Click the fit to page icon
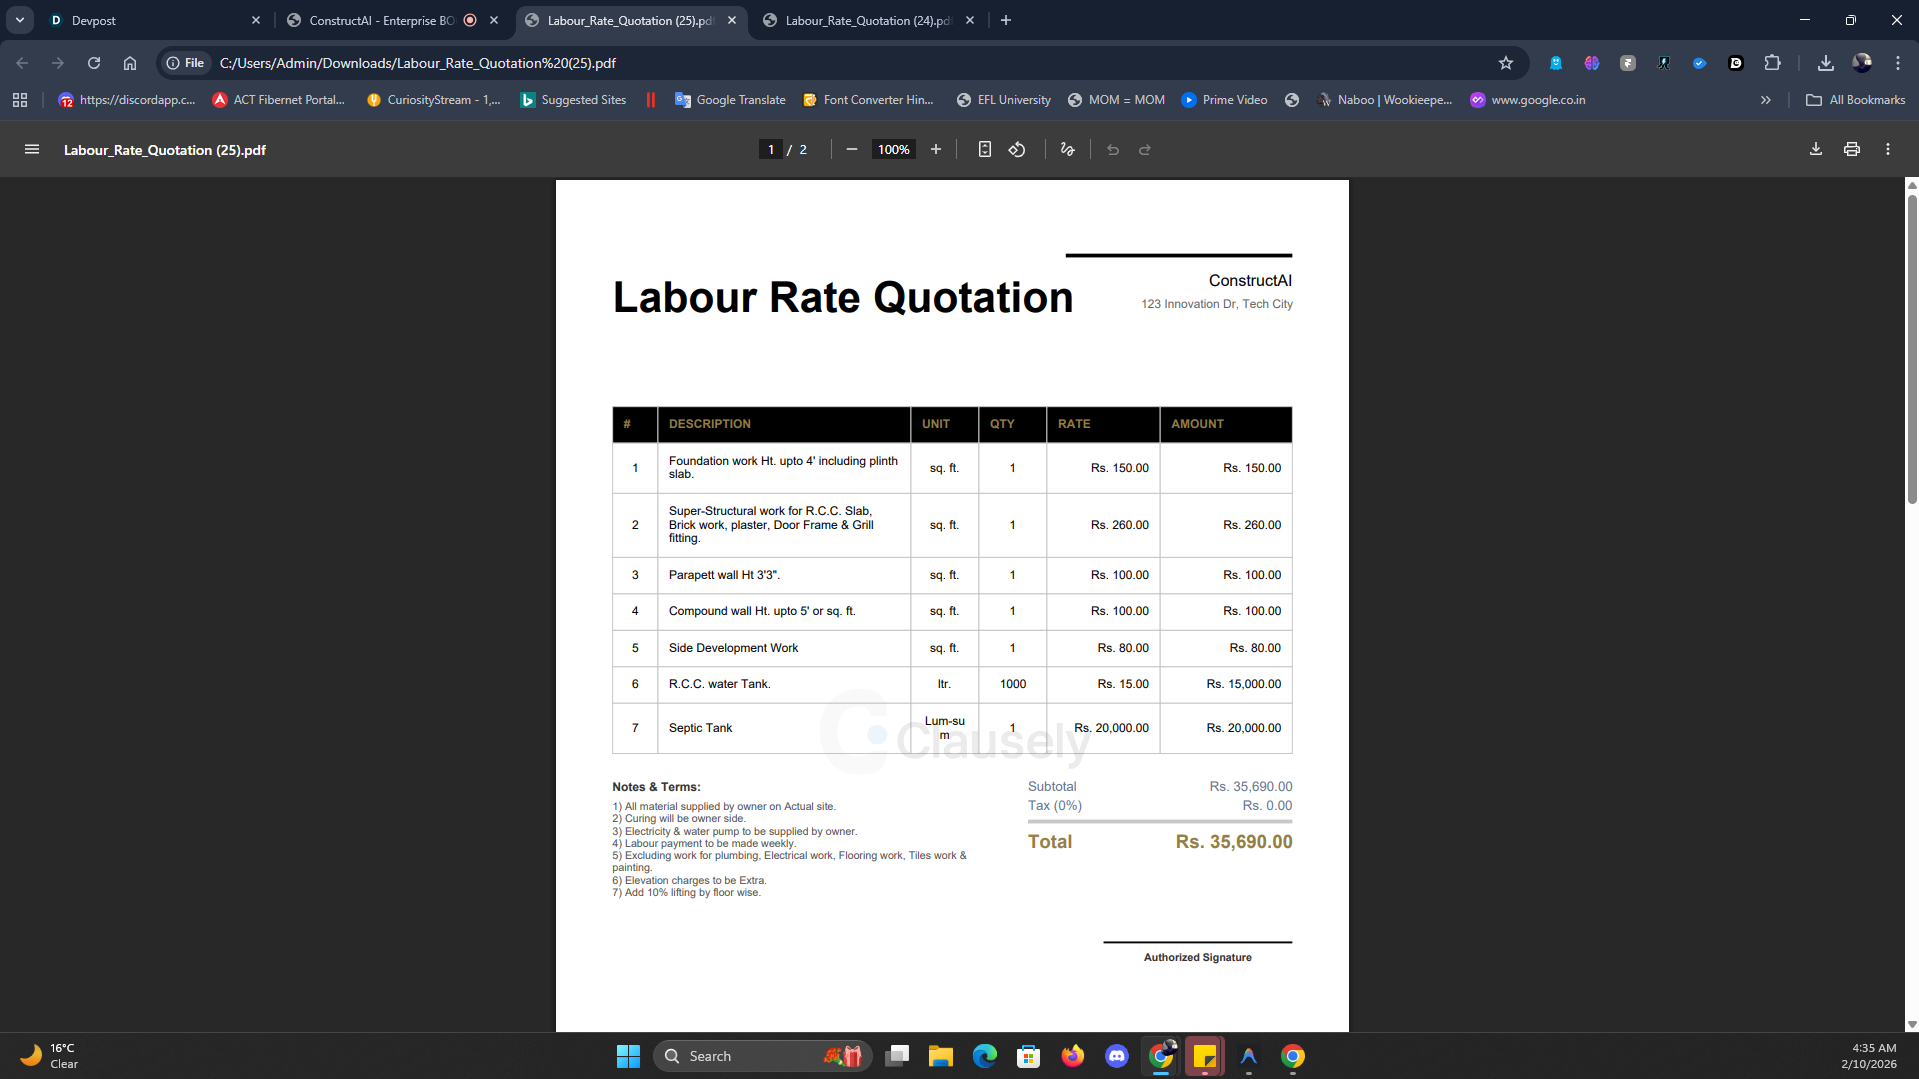This screenshot has height=1079, width=1919. pyautogui.click(x=985, y=150)
